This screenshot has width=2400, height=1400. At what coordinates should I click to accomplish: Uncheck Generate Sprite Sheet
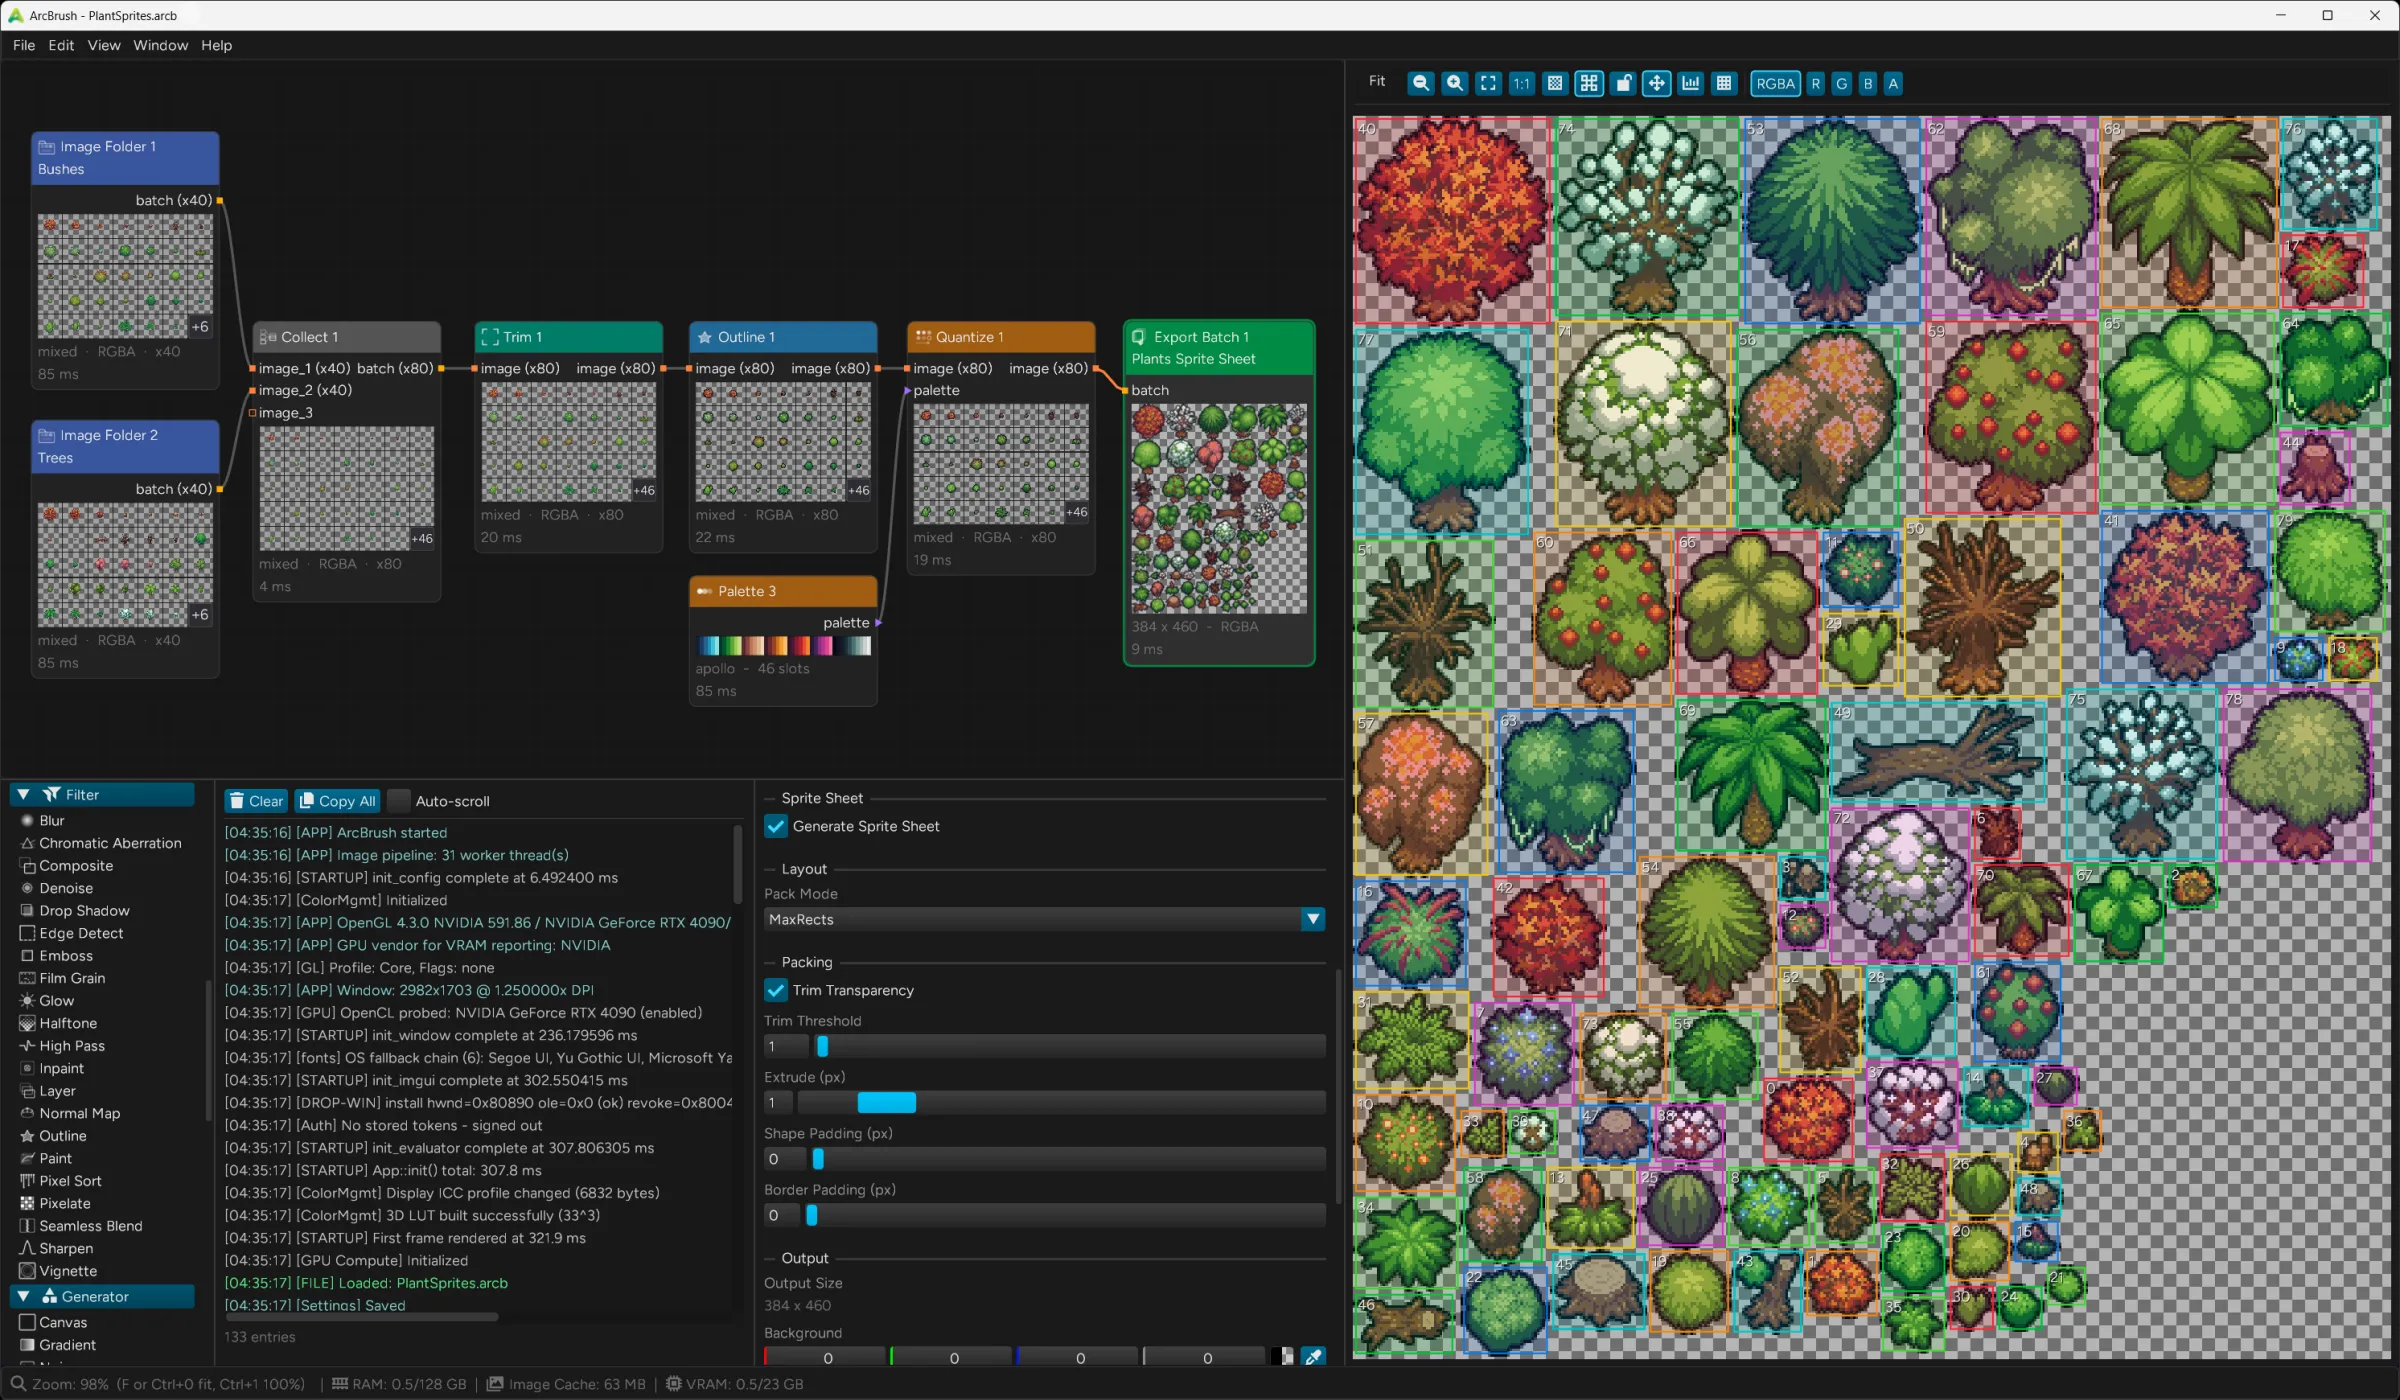click(776, 826)
